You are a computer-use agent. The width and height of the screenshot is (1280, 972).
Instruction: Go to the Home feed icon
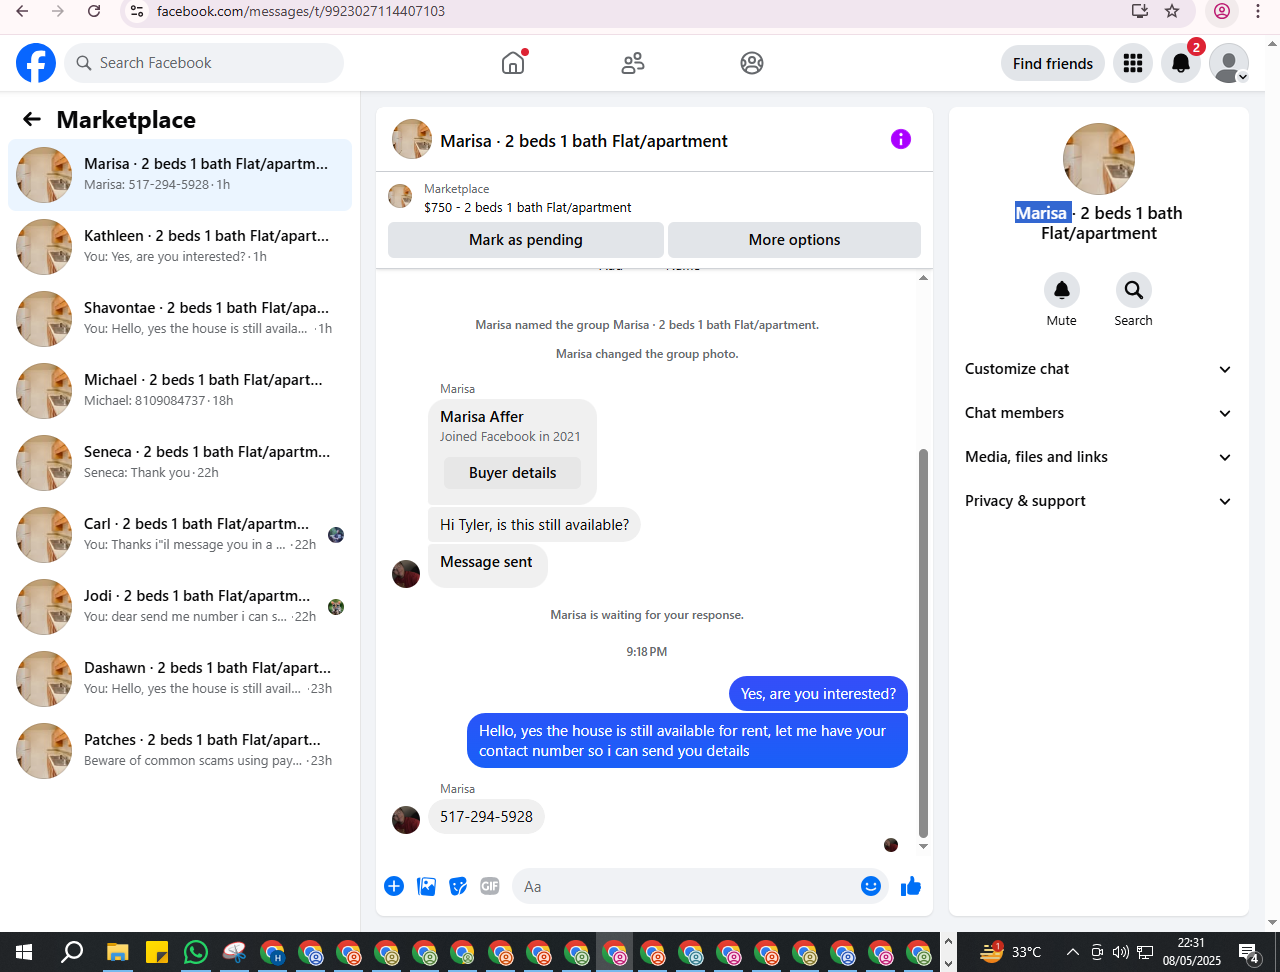pyautogui.click(x=513, y=63)
